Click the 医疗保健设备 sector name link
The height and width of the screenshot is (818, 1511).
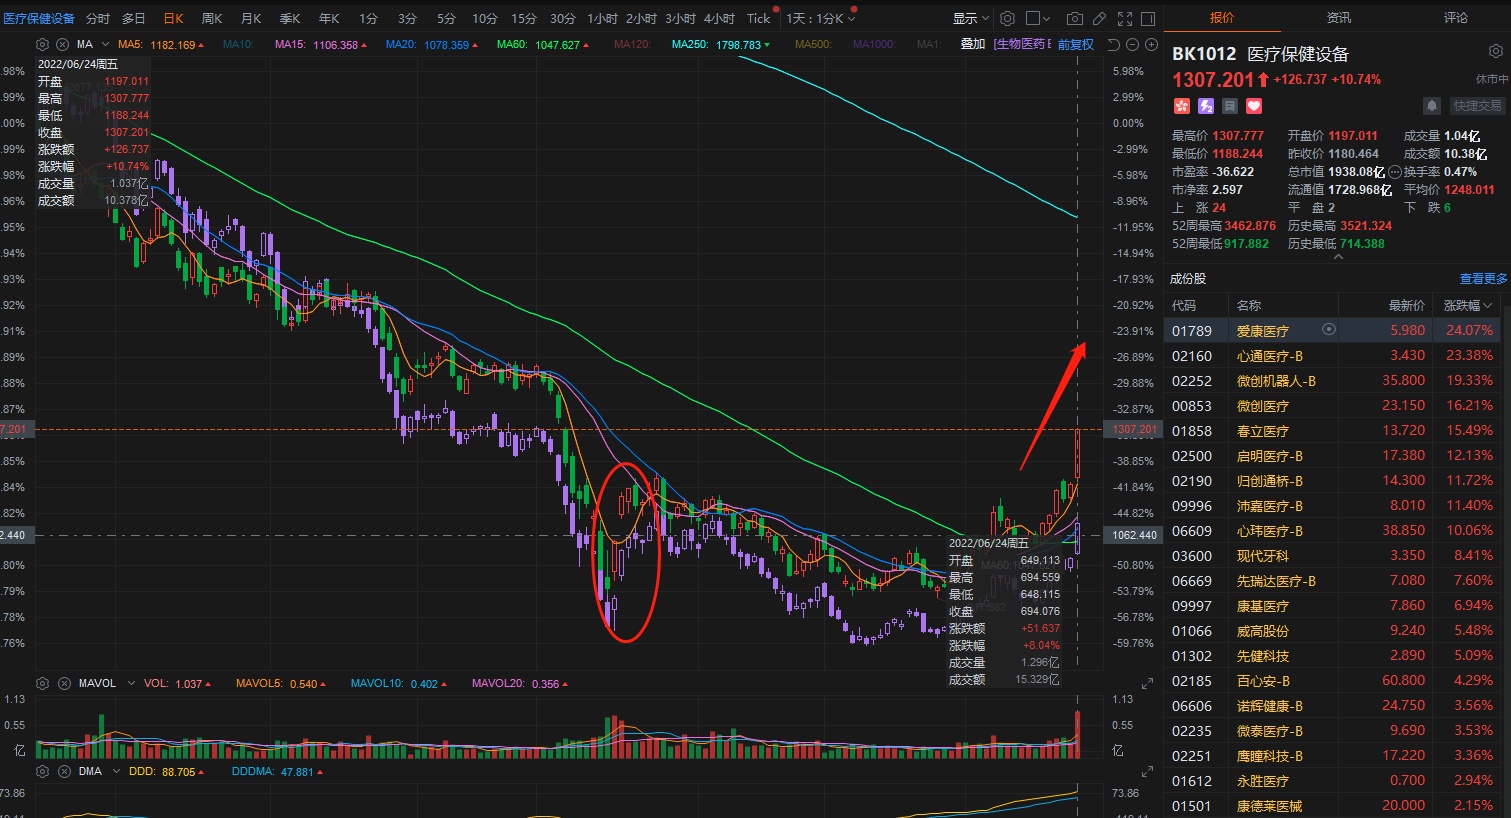[39, 19]
